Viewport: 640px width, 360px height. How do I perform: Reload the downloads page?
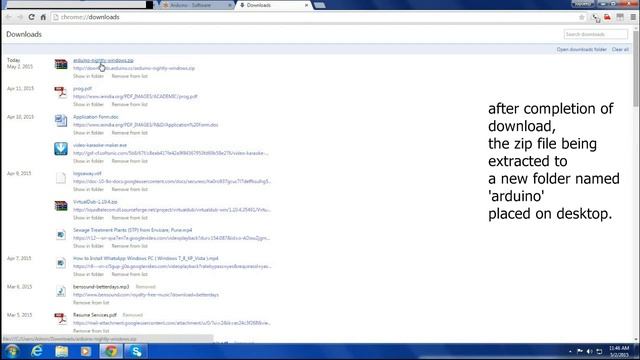(31, 17)
